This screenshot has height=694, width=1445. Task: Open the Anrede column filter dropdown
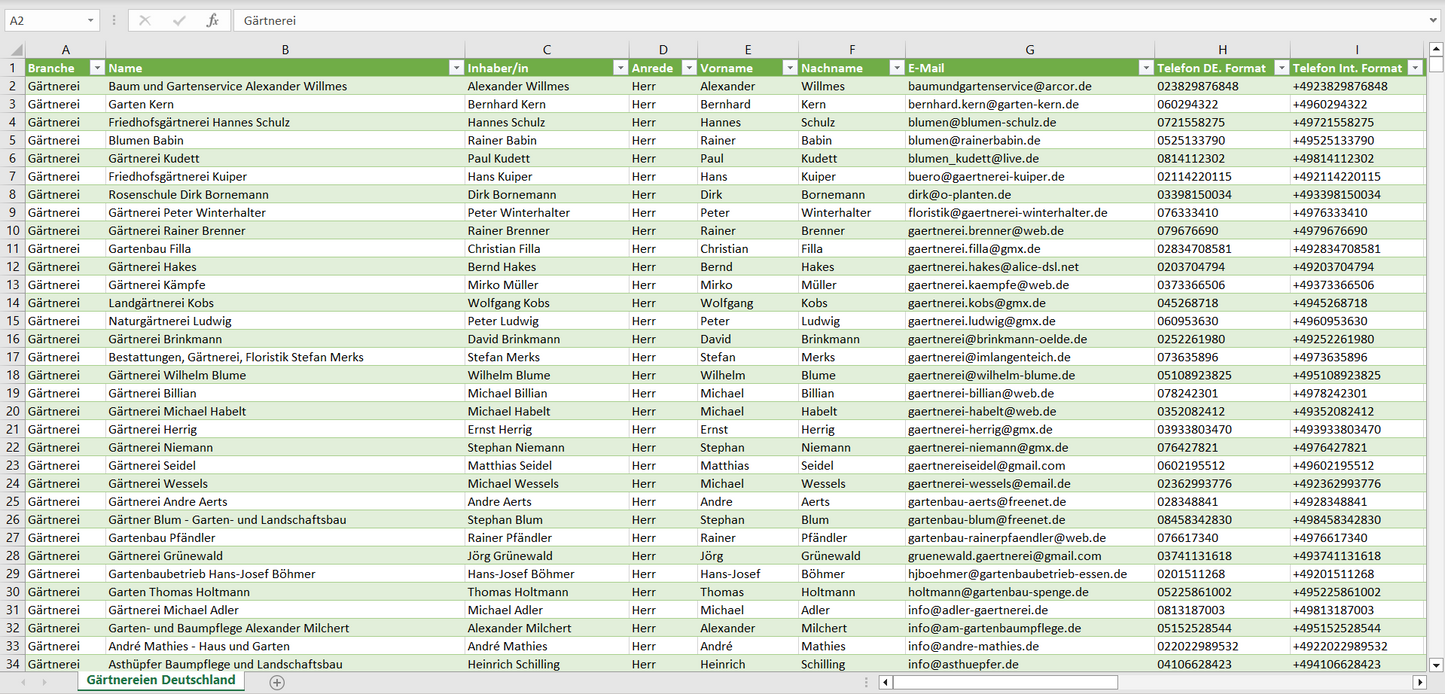[688, 68]
